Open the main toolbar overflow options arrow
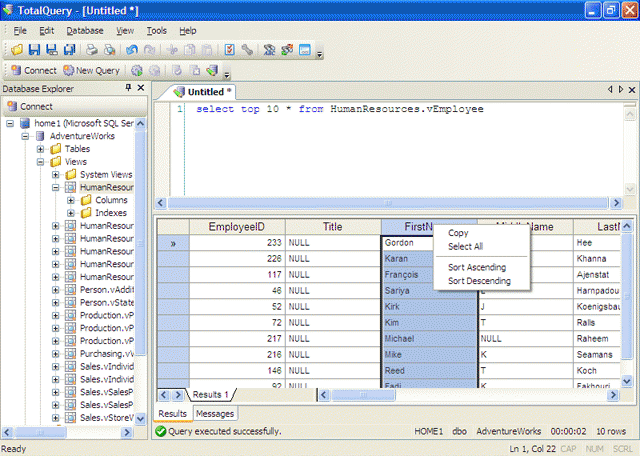Image resolution: width=640 pixels, height=456 pixels. pos(320,54)
